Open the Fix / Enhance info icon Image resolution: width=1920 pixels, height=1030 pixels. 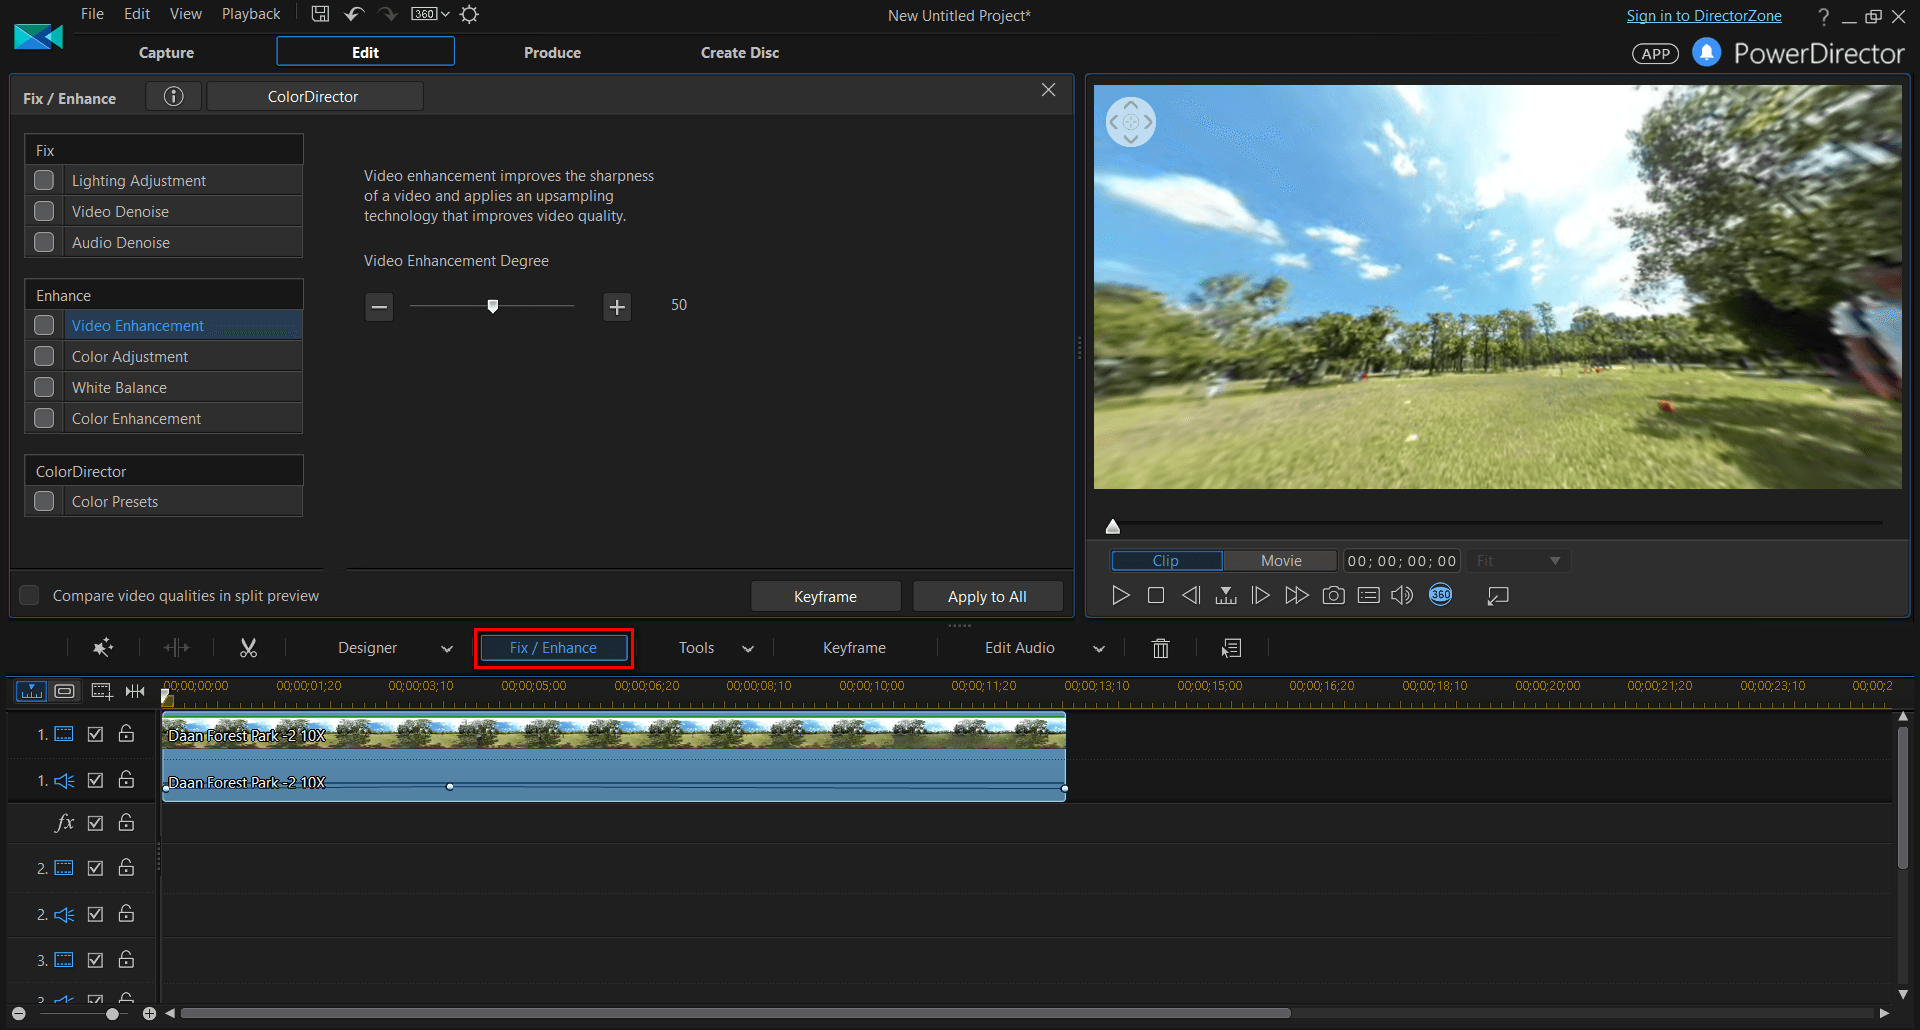(x=174, y=96)
